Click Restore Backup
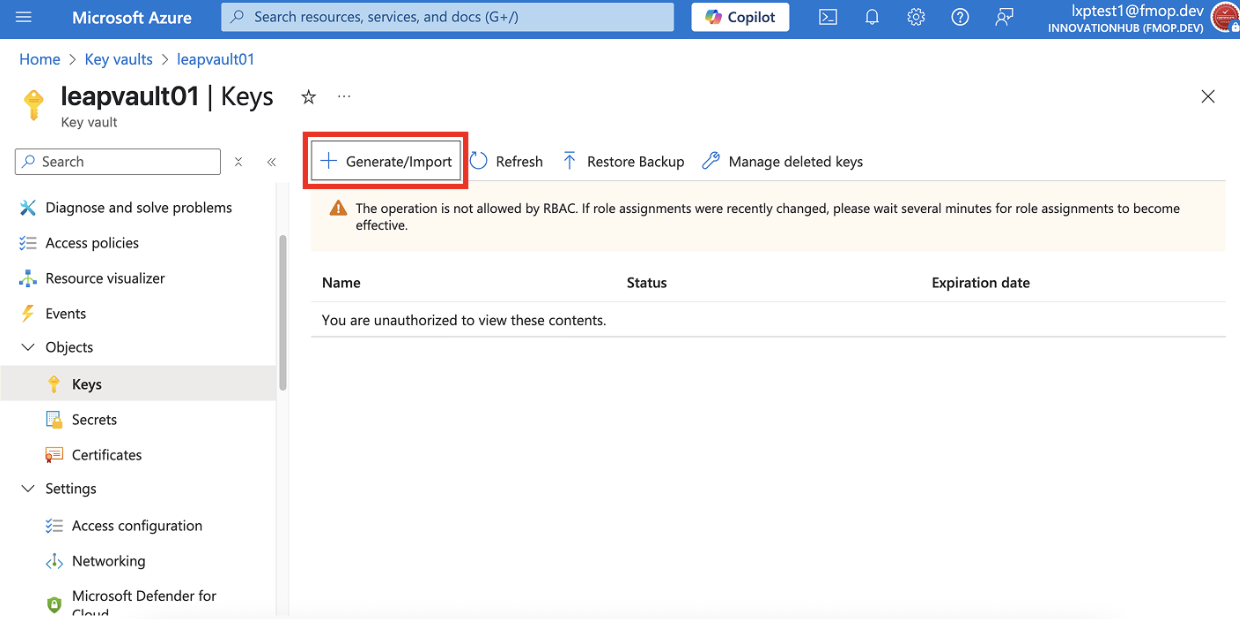The width and height of the screenshot is (1240, 628). tap(623, 161)
